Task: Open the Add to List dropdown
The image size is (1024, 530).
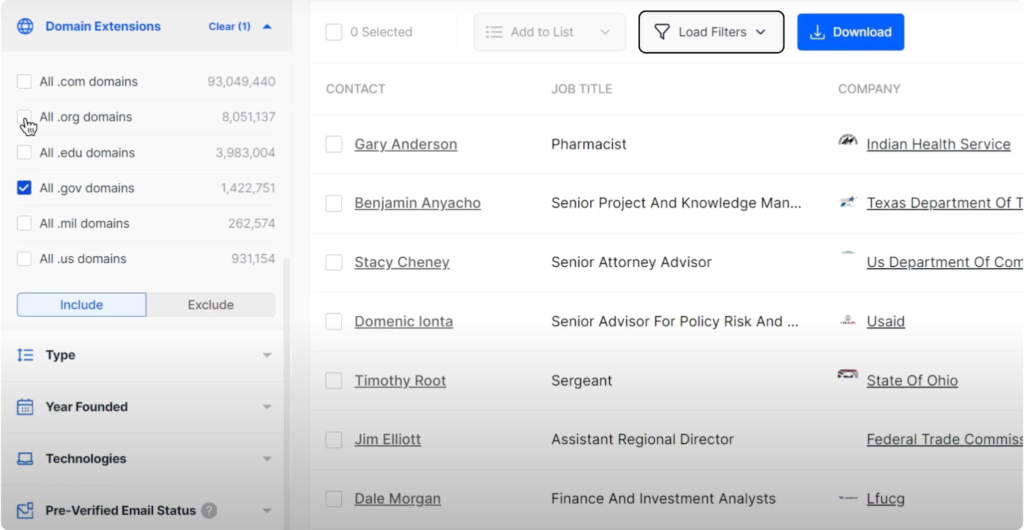Action: (549, 32)
